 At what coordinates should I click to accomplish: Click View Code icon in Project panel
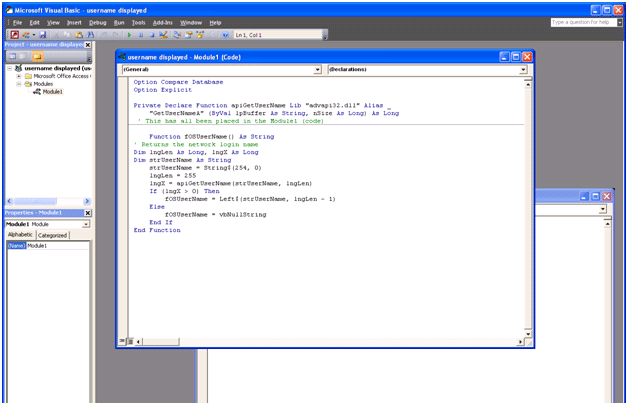point(11,57)
